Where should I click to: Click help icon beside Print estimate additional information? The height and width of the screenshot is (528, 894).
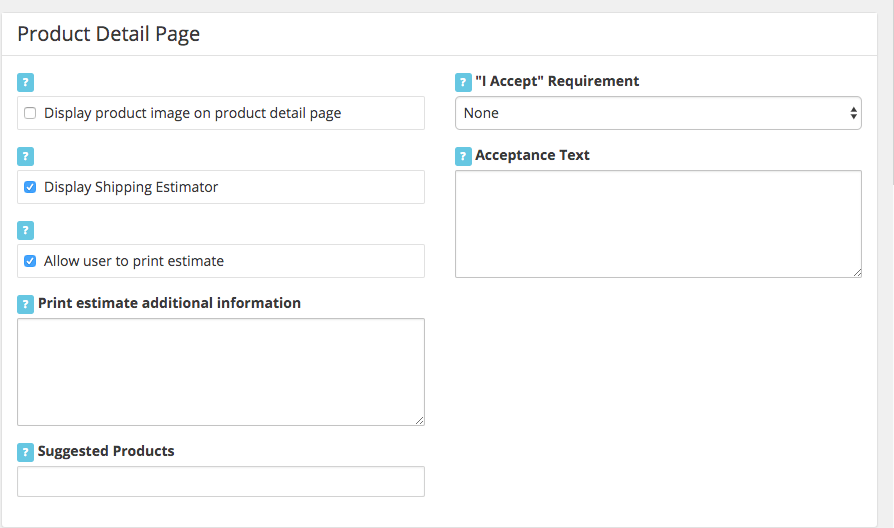click(x=25, y=304)
